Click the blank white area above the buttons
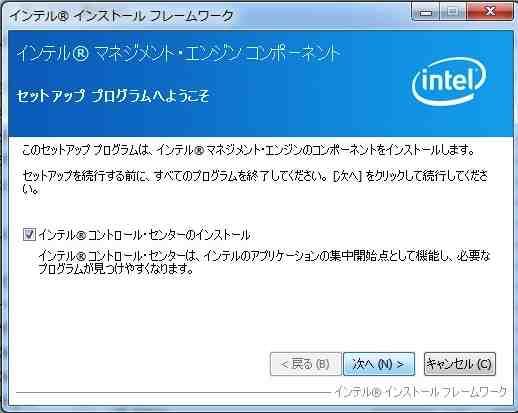 coord(260,313)
